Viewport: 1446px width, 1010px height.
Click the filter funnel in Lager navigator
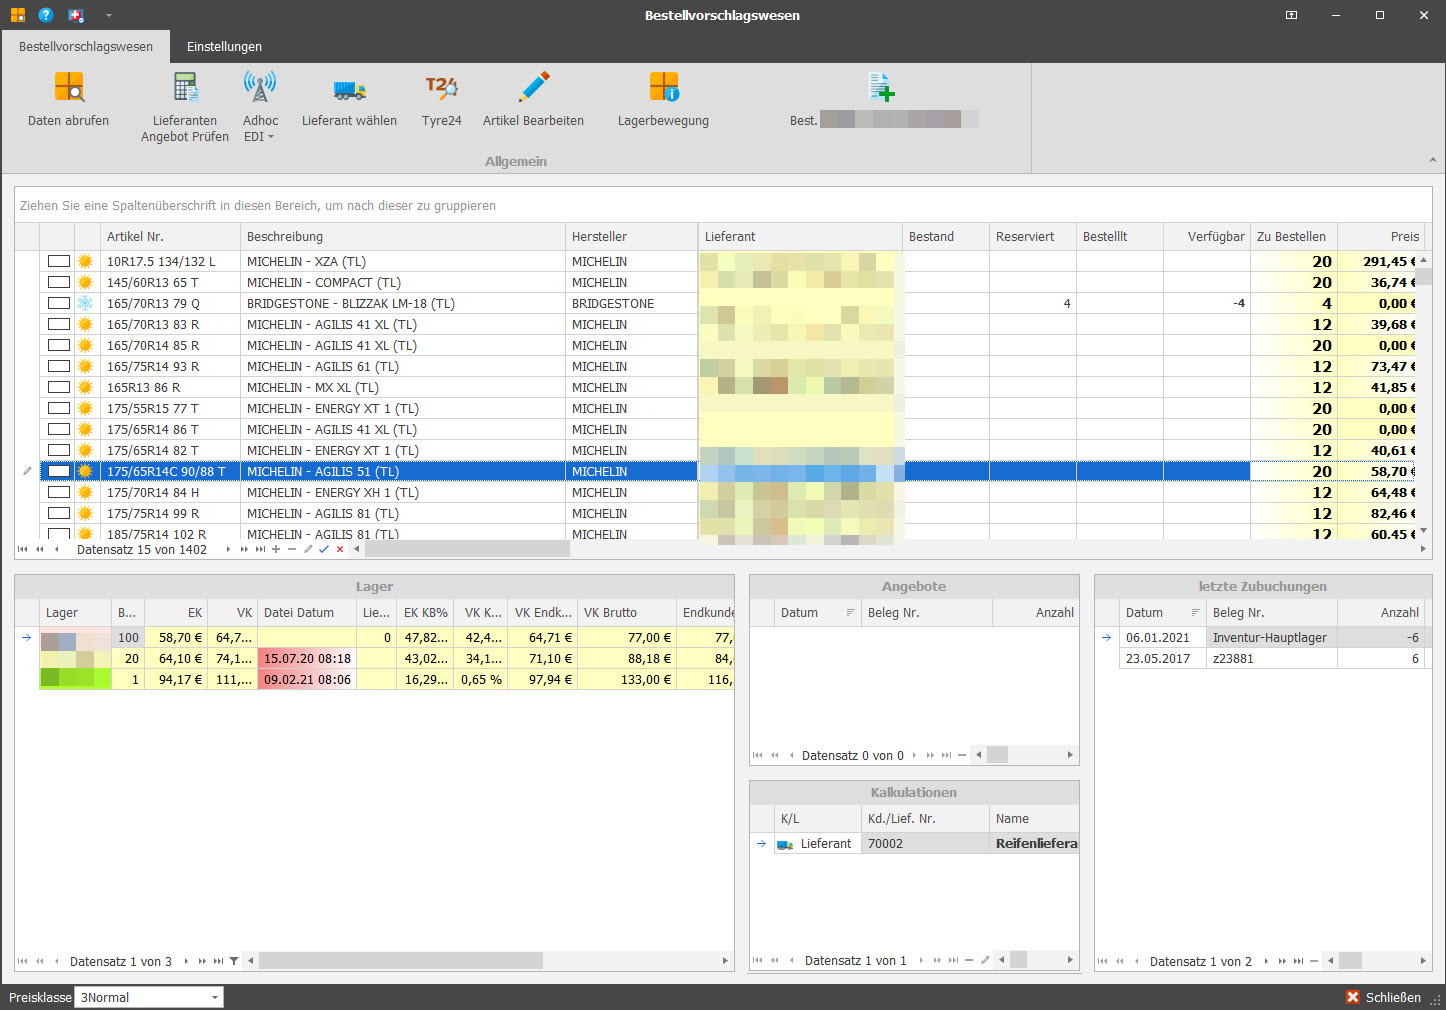pos(234,961)
